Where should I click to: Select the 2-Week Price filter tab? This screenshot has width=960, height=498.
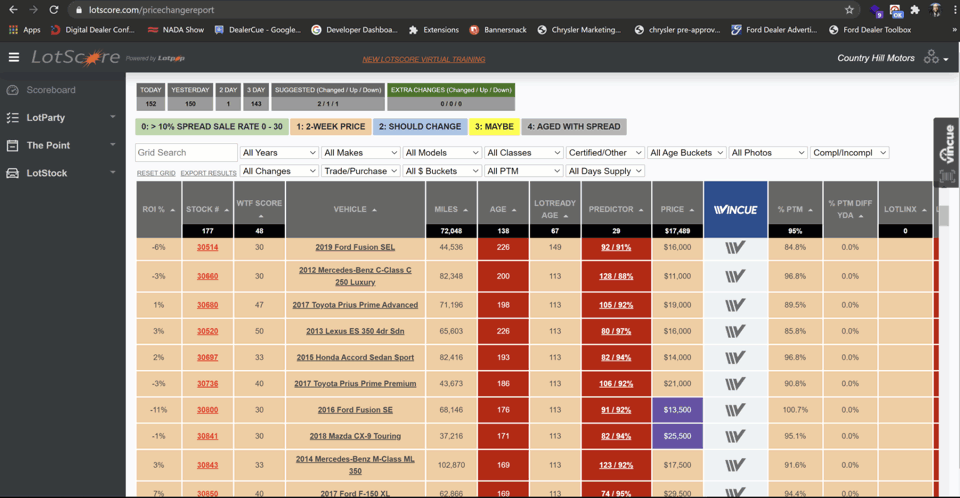coord(331,127)
